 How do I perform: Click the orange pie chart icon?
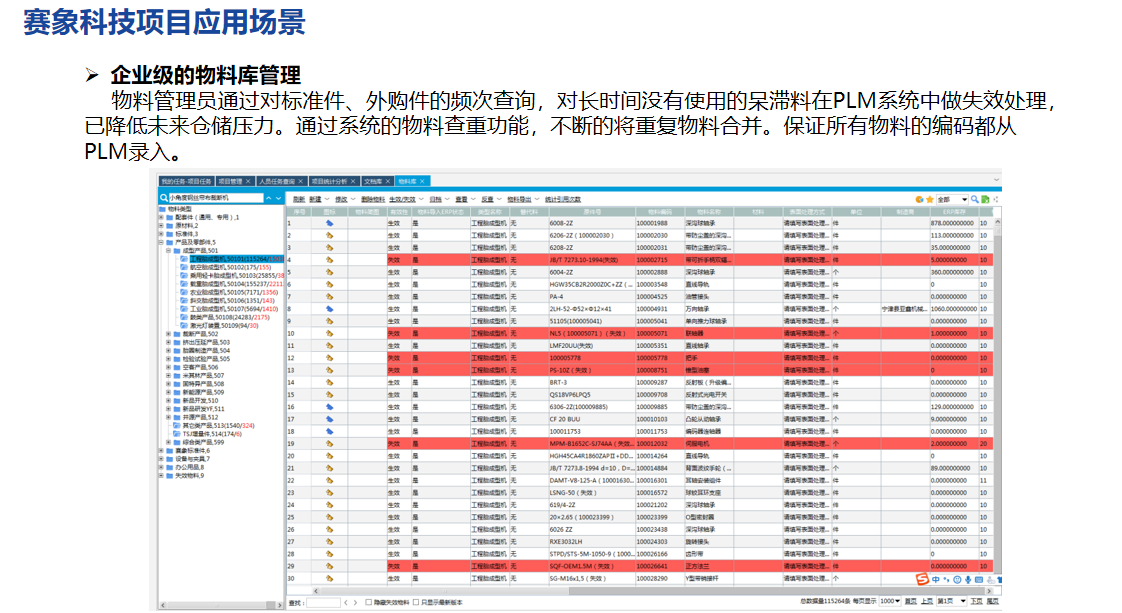pyautogui.click(x=920, y=199)
